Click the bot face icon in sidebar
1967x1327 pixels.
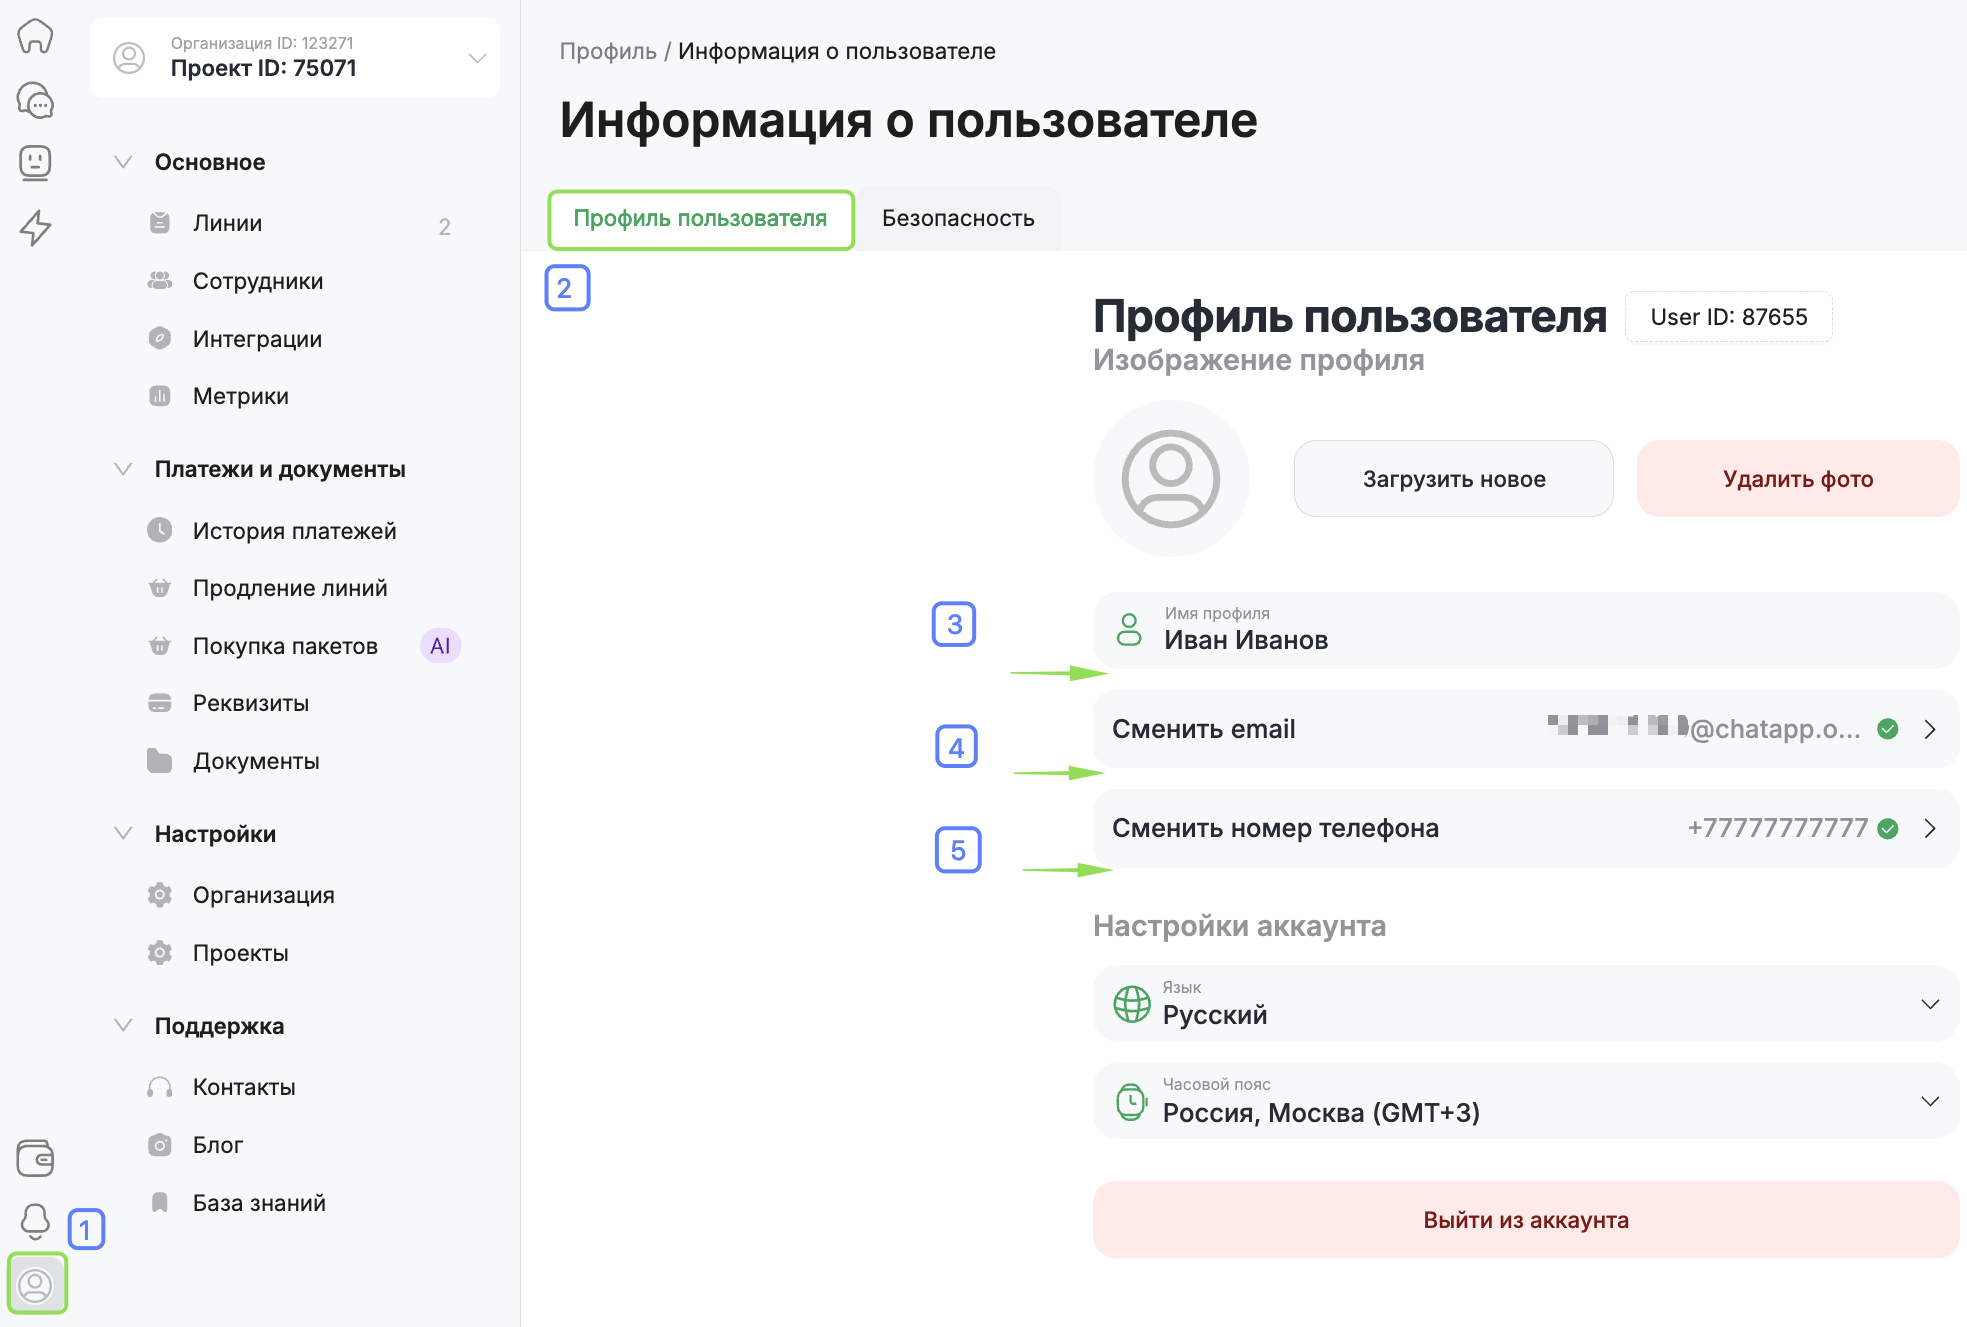(35, 162)
